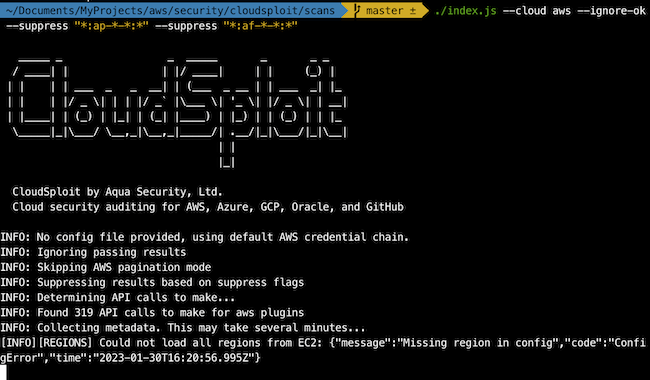This screenshot has height=380, width=650.
Task: Click the second suppress pattern "*:af-*-*:*"
Action: [260, 26]
